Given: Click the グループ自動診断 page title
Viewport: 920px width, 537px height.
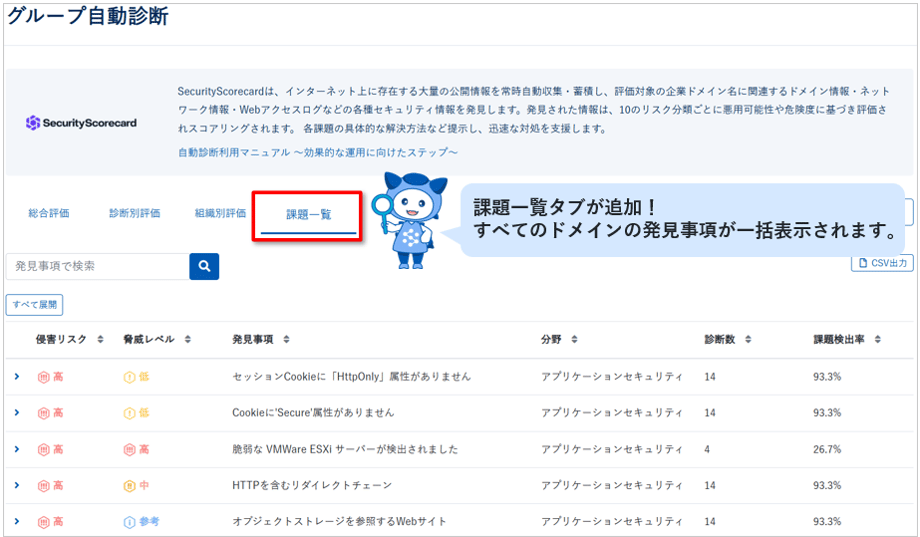Looking at the screenshot, I should [87, 16].
